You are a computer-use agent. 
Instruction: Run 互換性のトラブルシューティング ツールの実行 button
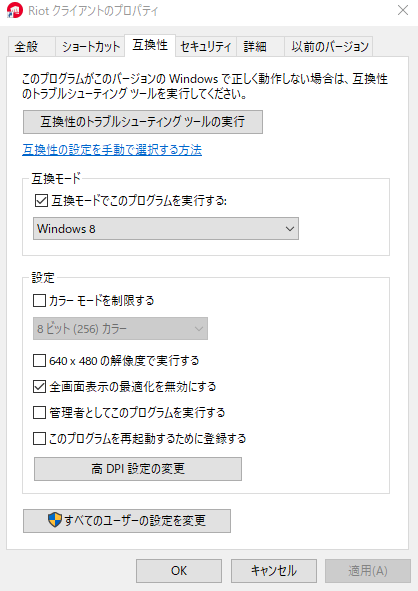point(143,122)
